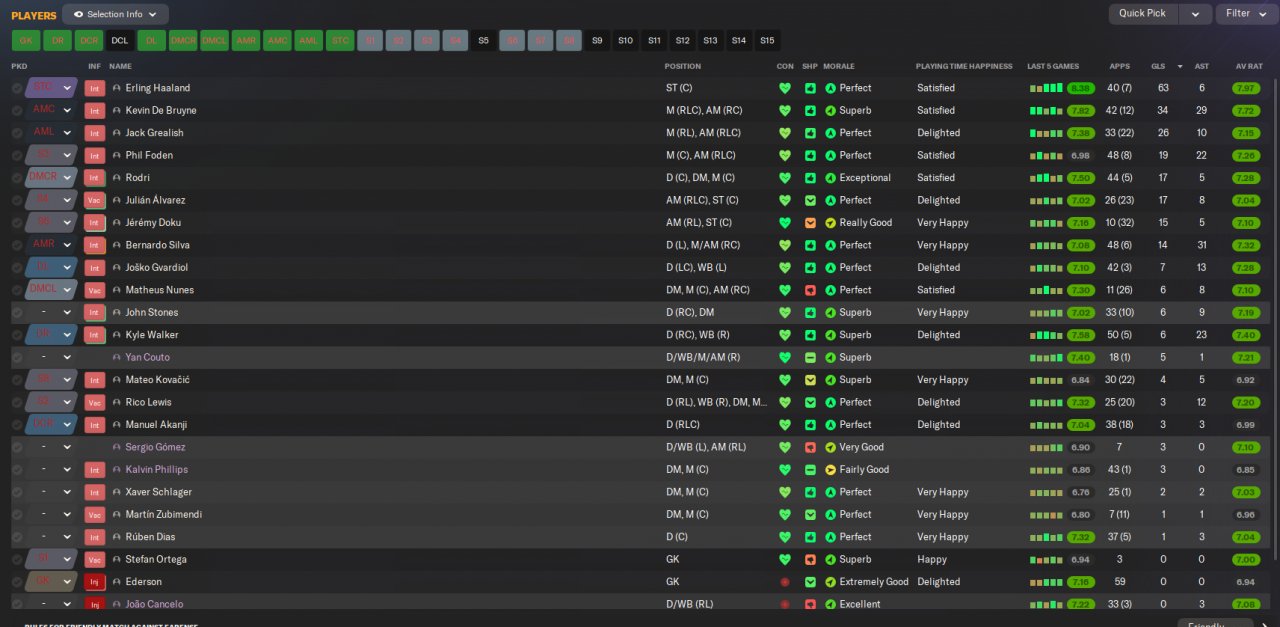Click Ederson's Inj injury icon

point(95,582)
